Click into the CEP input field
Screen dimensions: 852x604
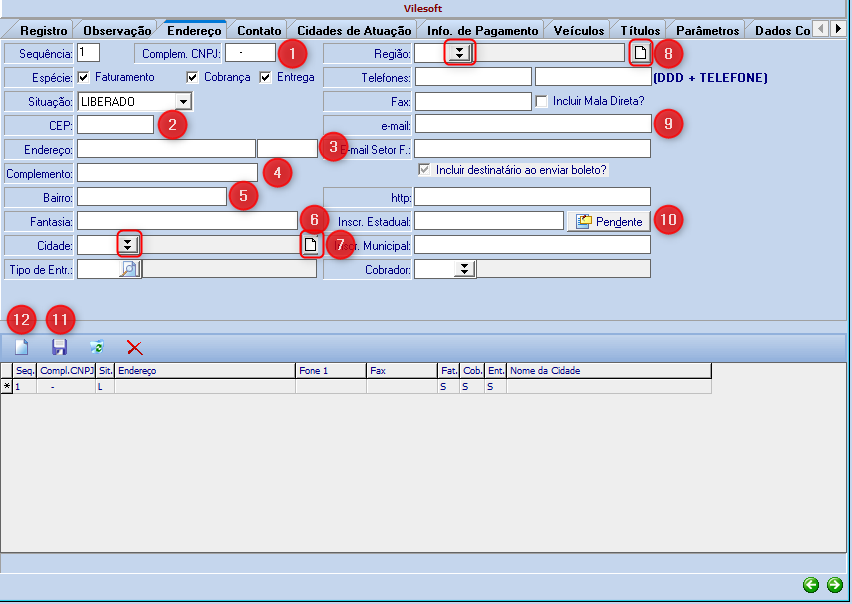click(x=115, y=125)
